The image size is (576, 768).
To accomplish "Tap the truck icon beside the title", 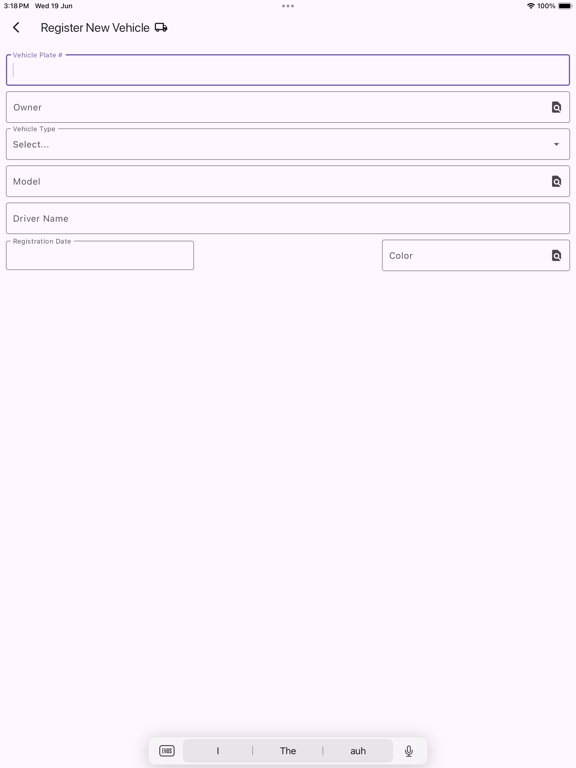I will tap(161, 27).
